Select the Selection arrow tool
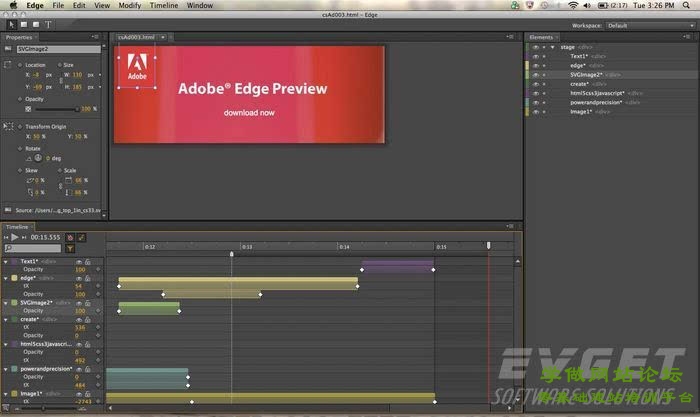This screenshot has width=700, height=417. coord(7,24)
